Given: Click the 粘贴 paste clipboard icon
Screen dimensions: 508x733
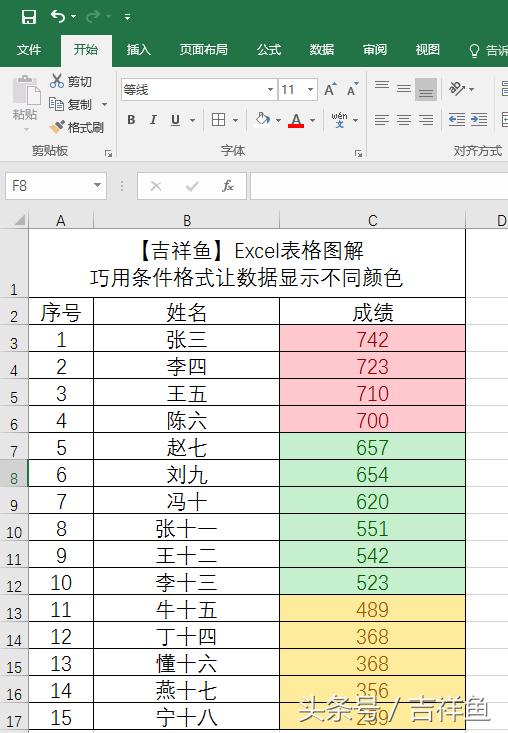Looking at the screenshot, I should point(26,90).
